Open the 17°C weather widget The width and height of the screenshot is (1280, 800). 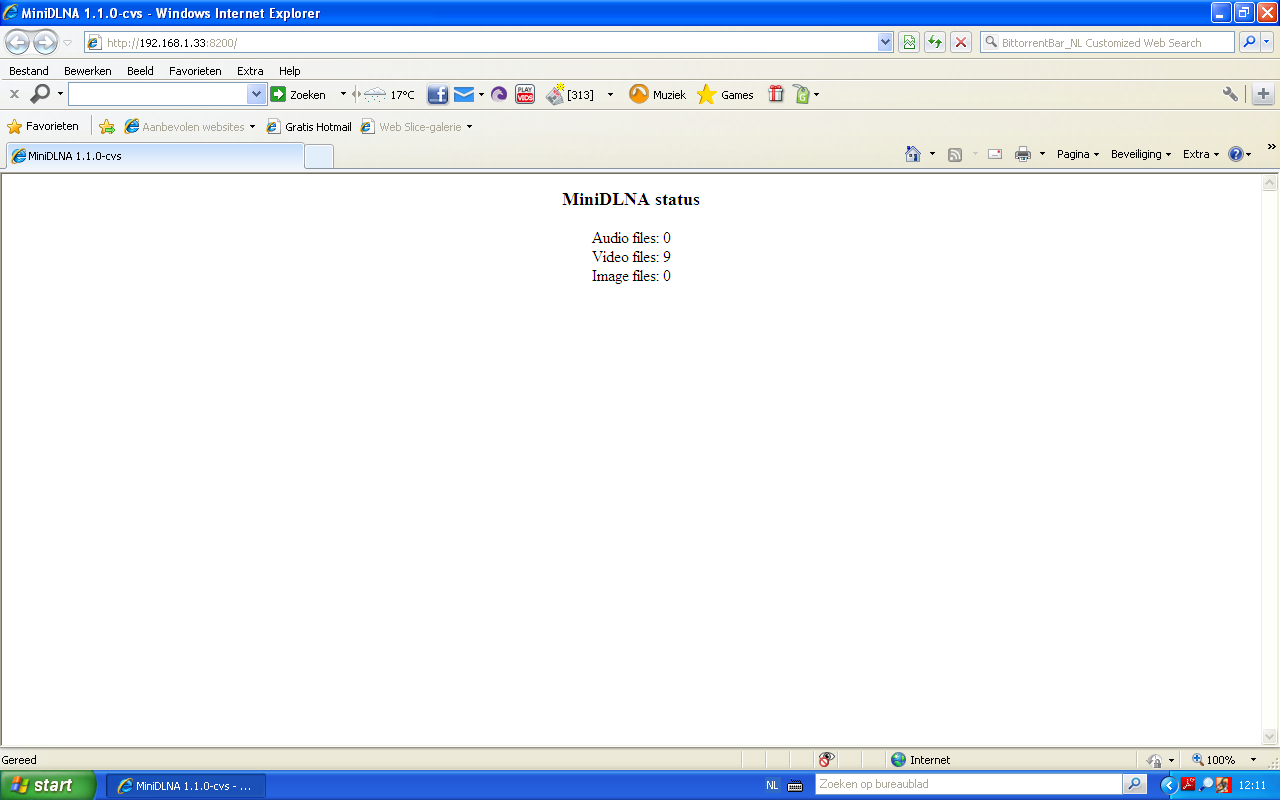tap(391, 95)
